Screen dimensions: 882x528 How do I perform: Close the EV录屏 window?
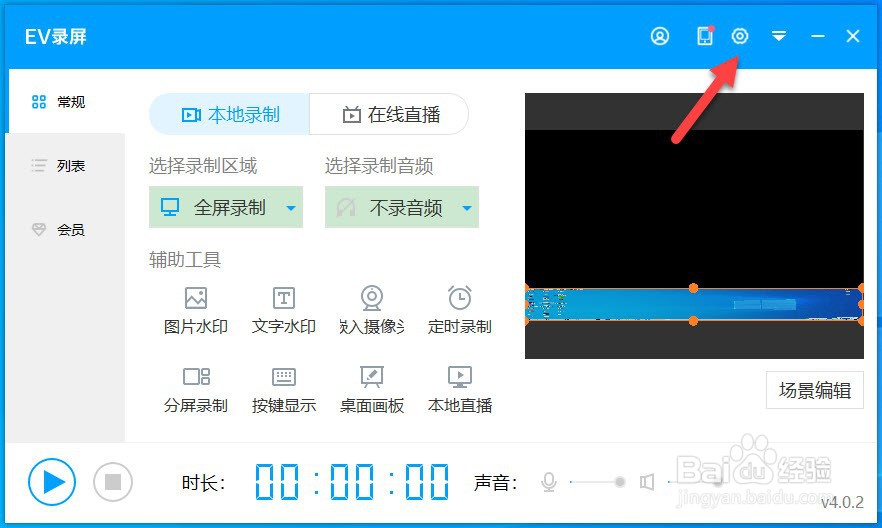[x=853, y=37]
